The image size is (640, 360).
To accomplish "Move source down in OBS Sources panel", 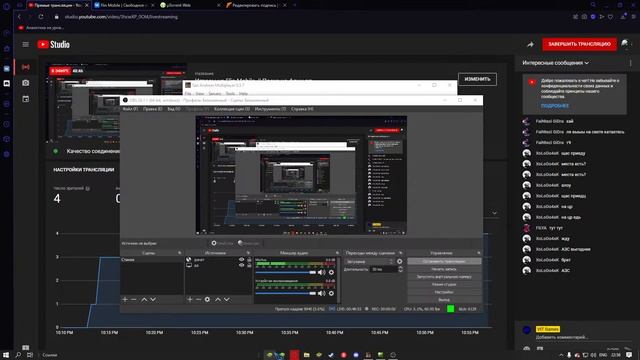I will (227, 300).
